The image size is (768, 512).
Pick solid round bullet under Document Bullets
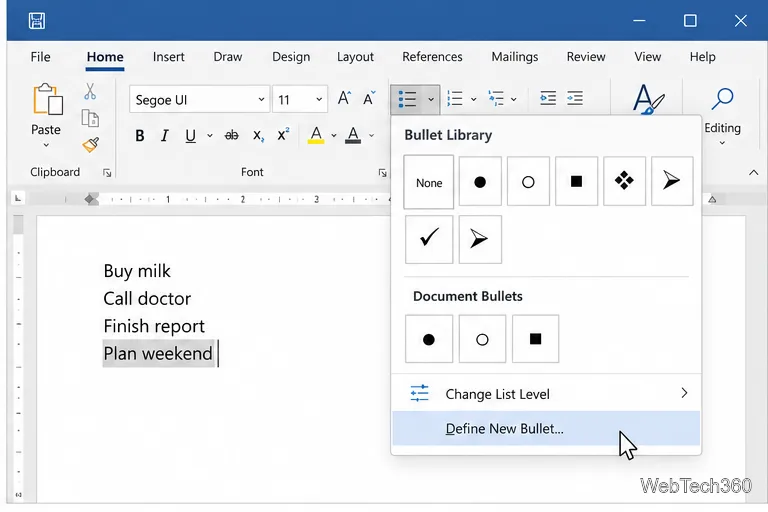429,339
